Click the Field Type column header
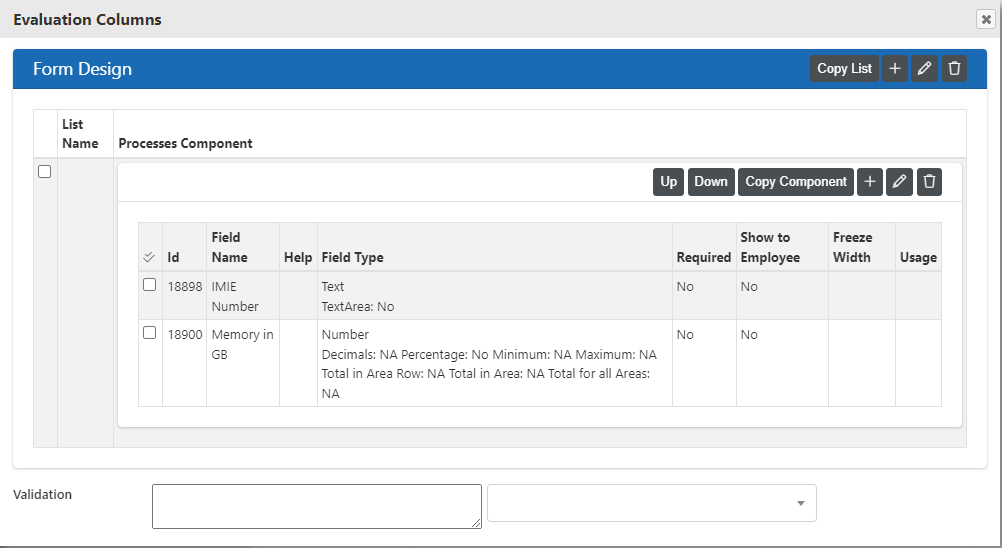Screen dimensions: 1002x548 point(352,257)
